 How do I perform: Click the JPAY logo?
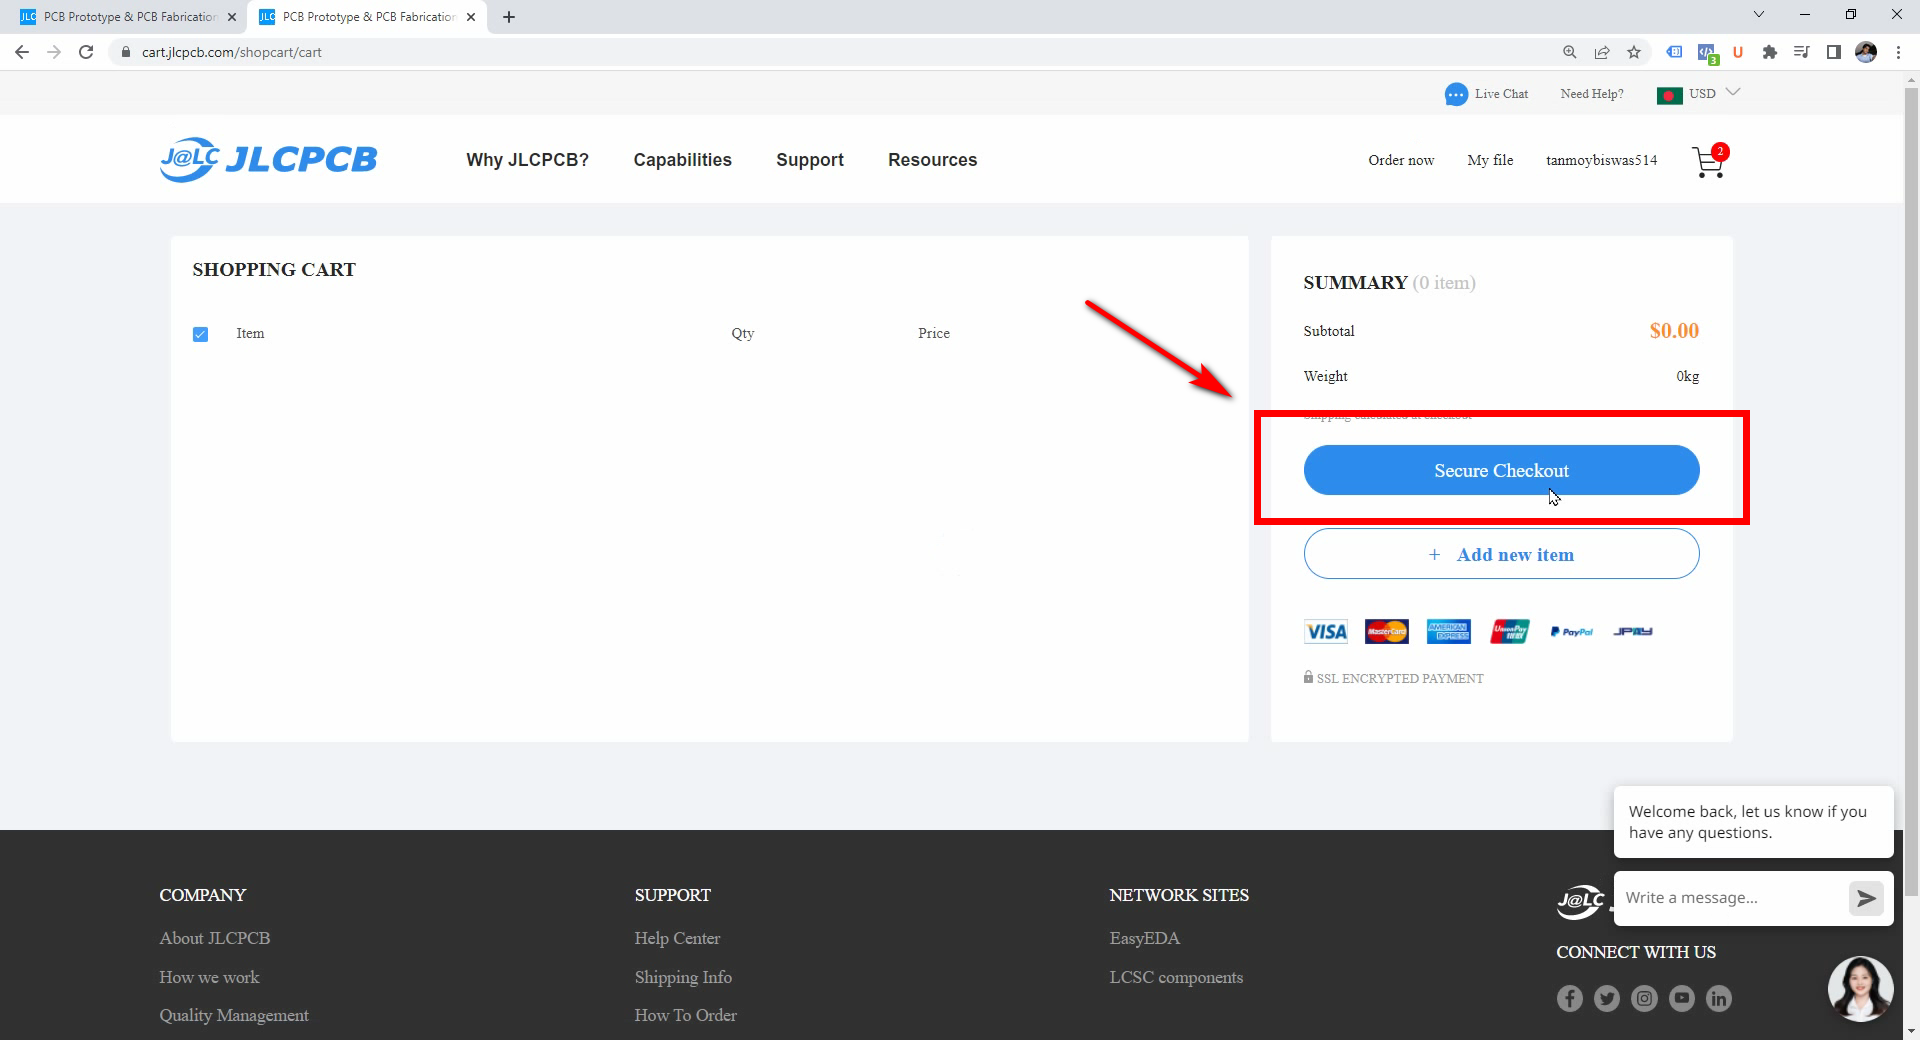(1633, 631)
